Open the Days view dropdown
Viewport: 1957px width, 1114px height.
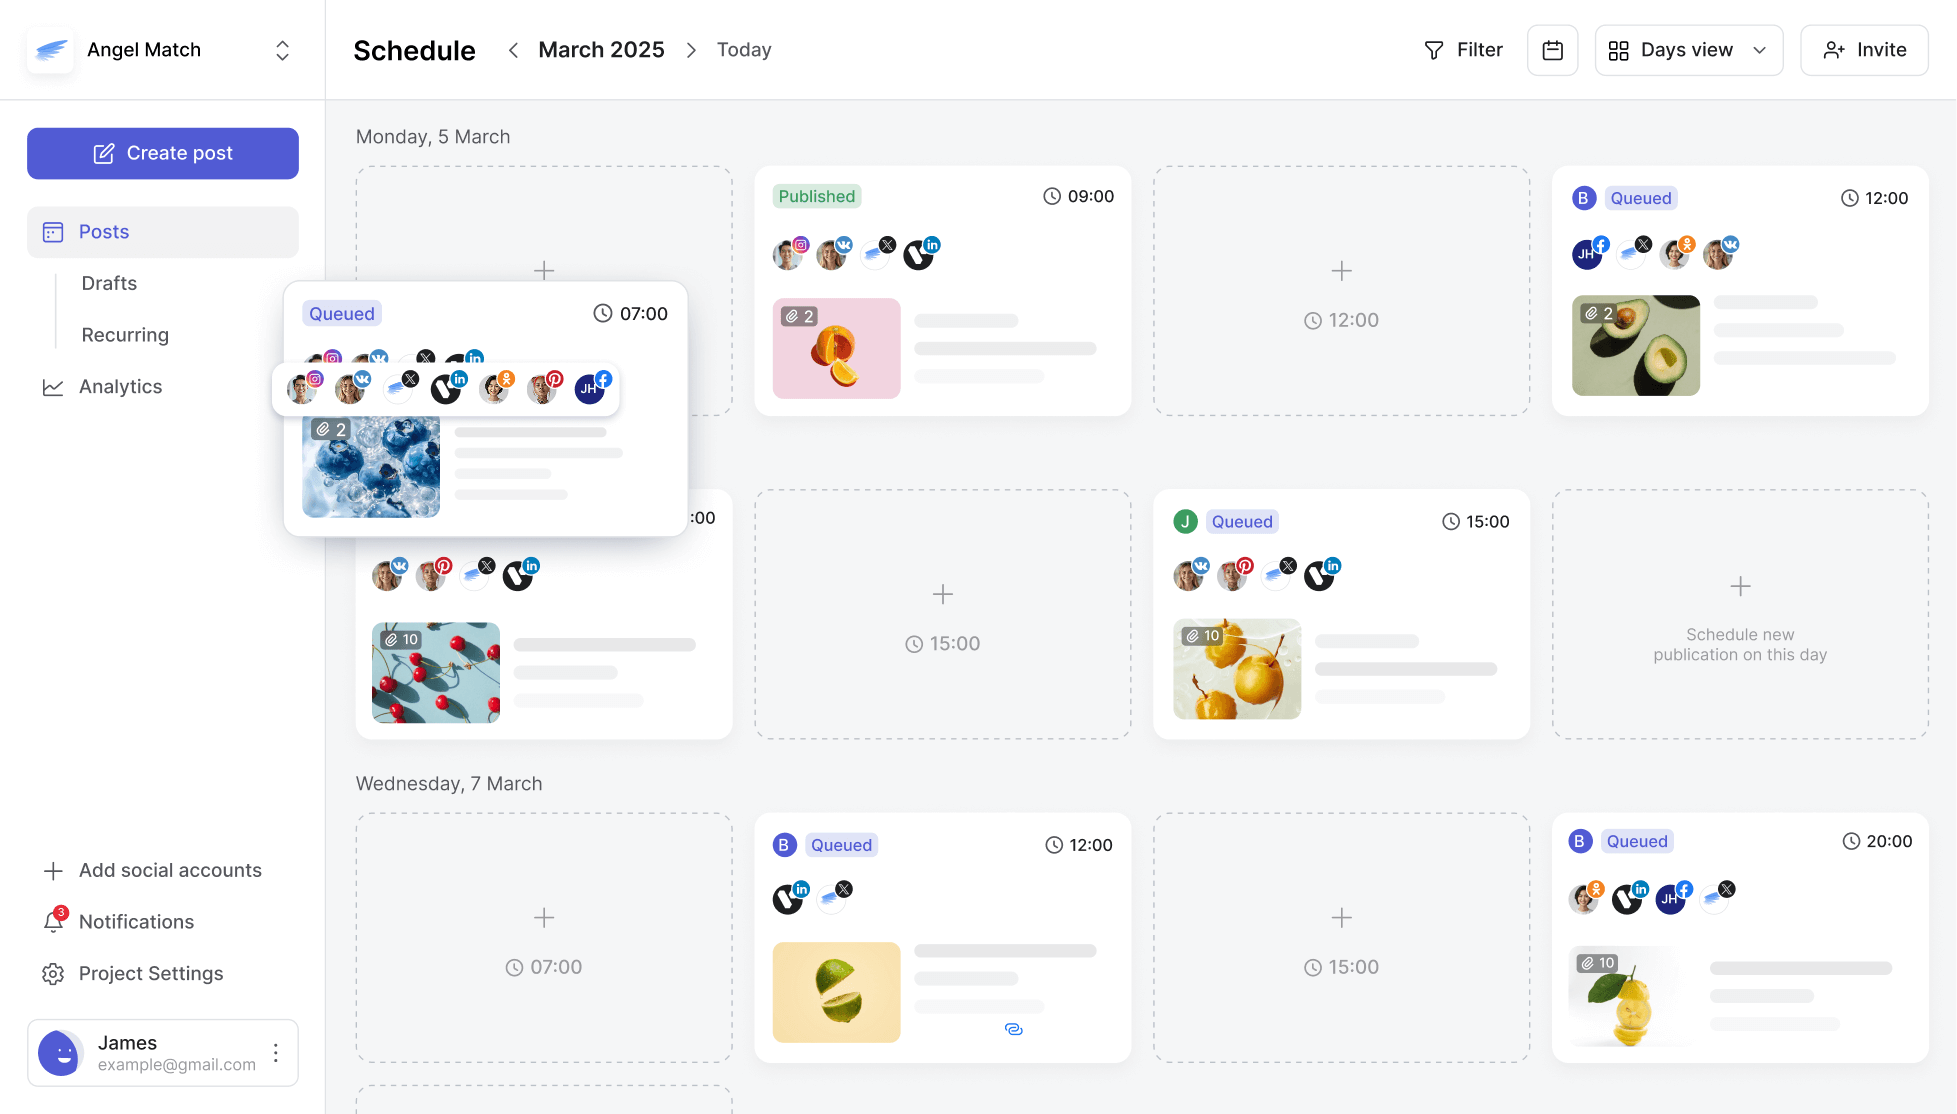(x=1688, y=50)
